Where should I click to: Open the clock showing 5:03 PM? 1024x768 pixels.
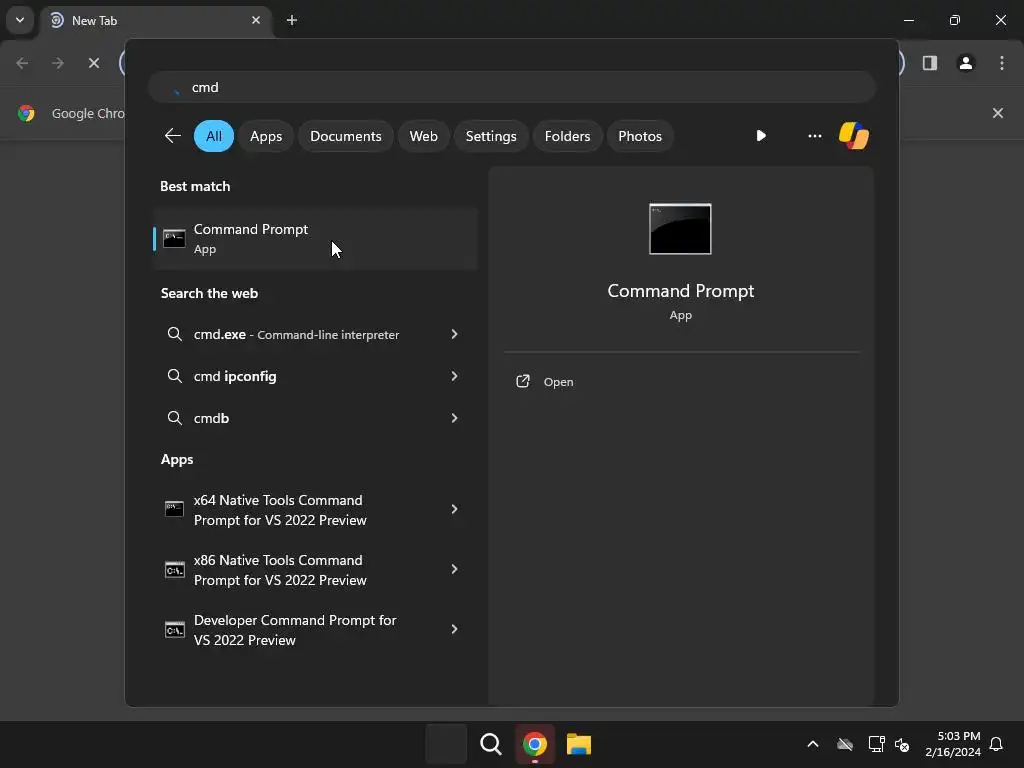point(953,744)
